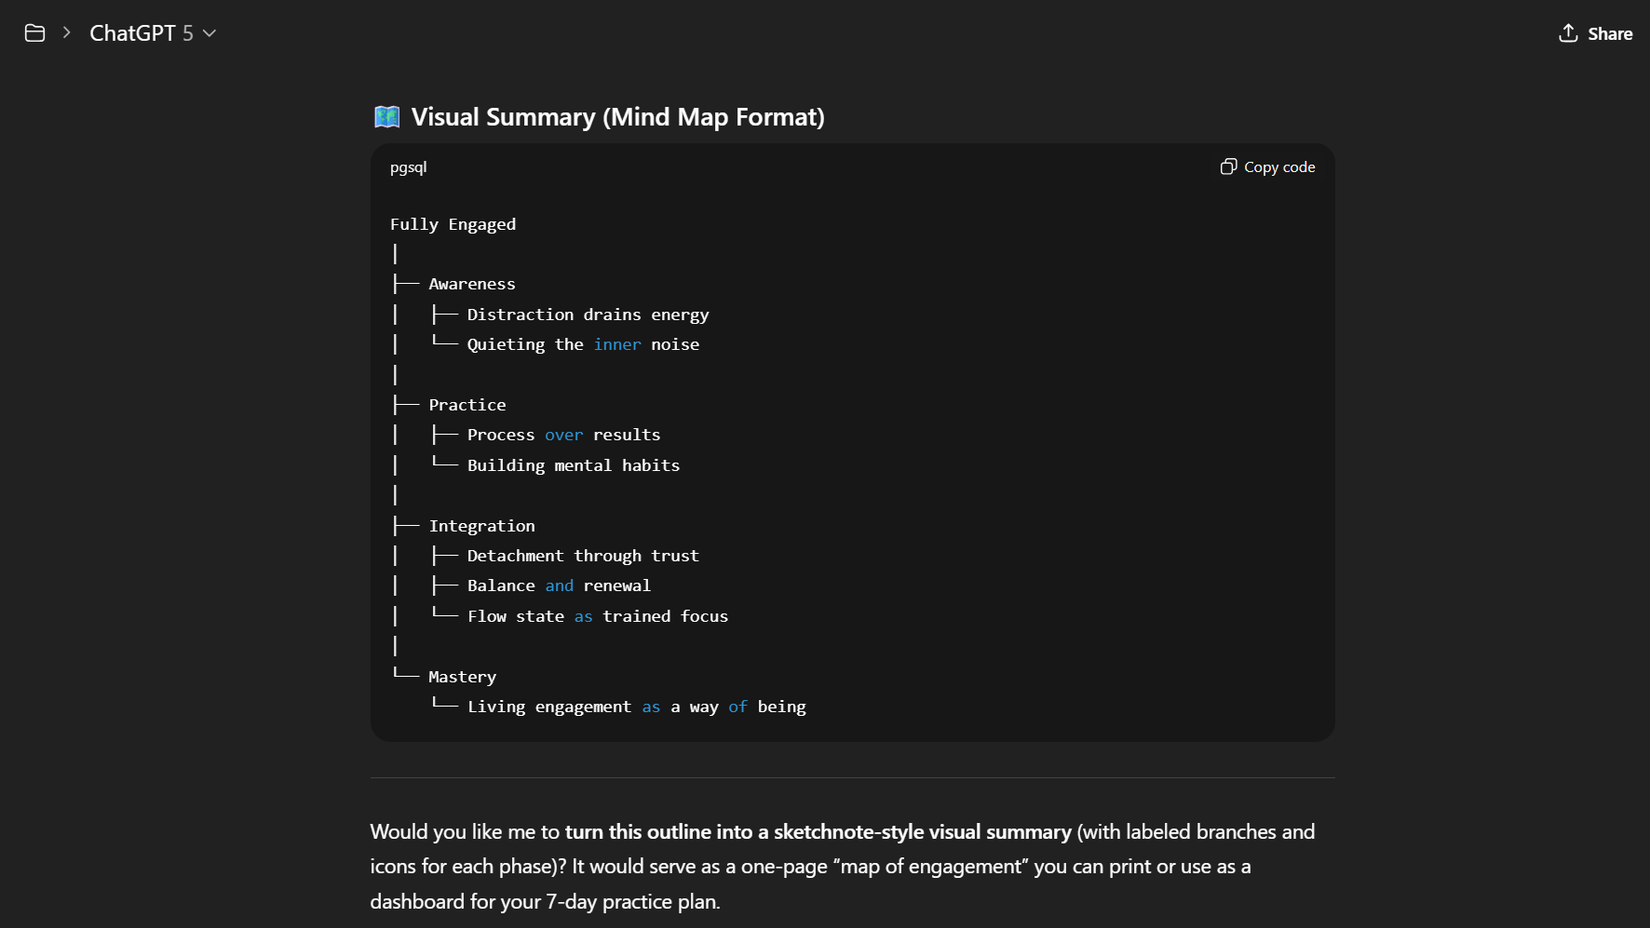Click the Flow state as trained focus line
The width and height of the screenshot is (1650, 928).
(597, 616)
